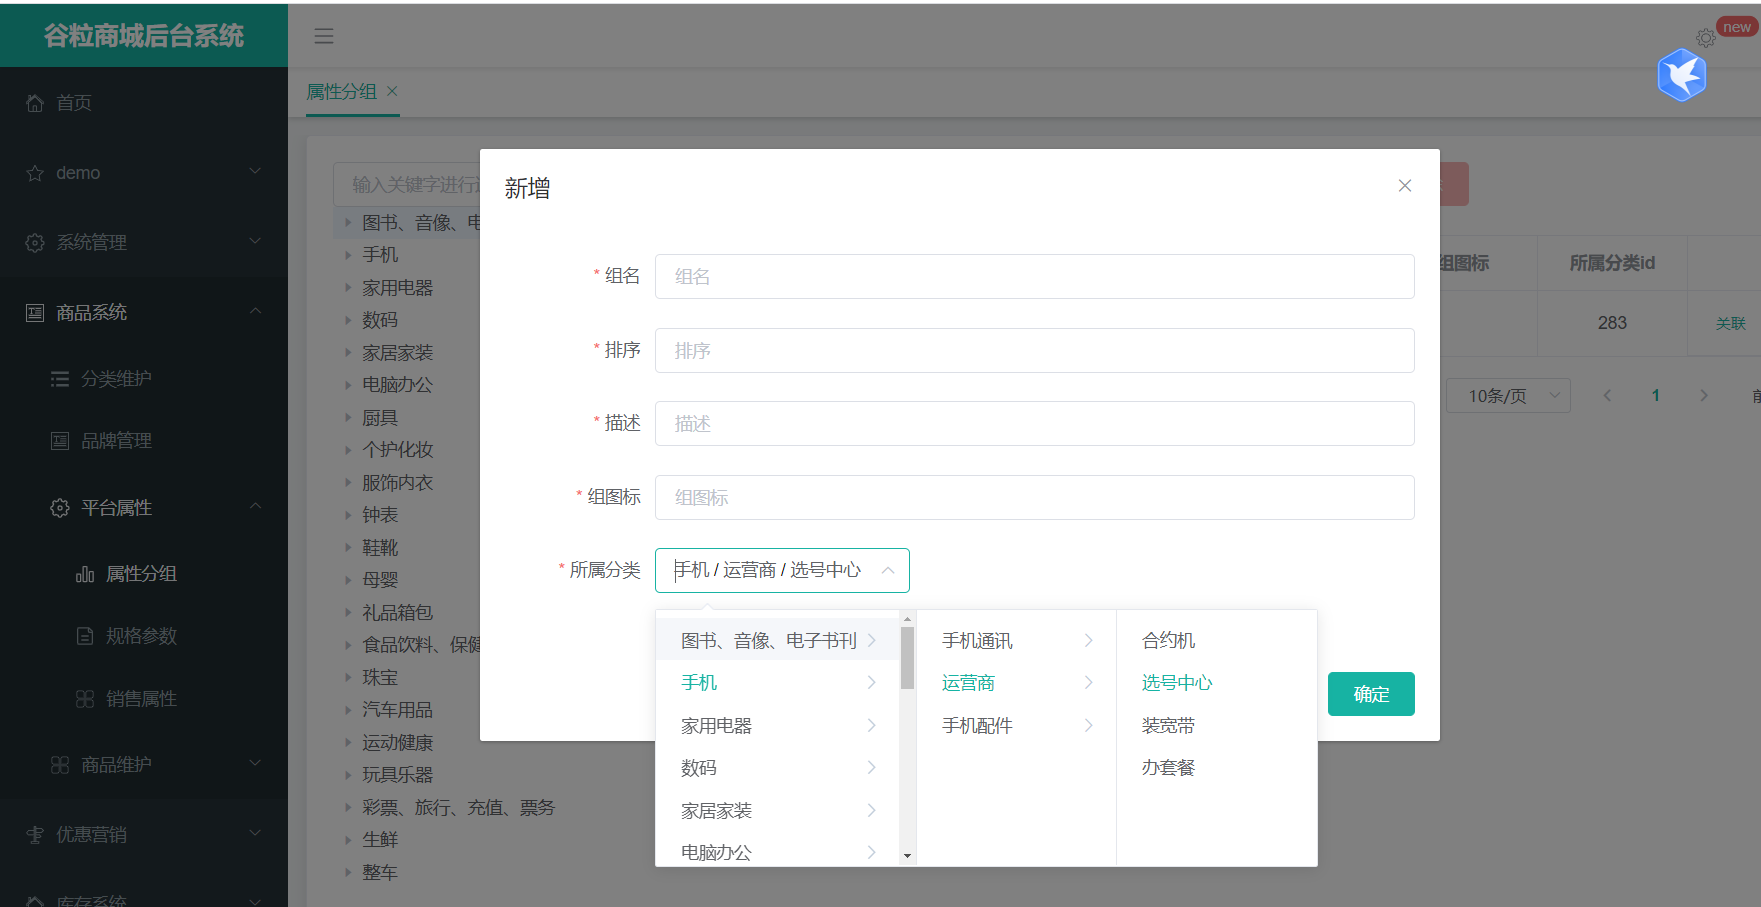The height and width of the screenshot is (907, 1761).
Task: Go to the next page arrow
Action: click(1704, 396)
